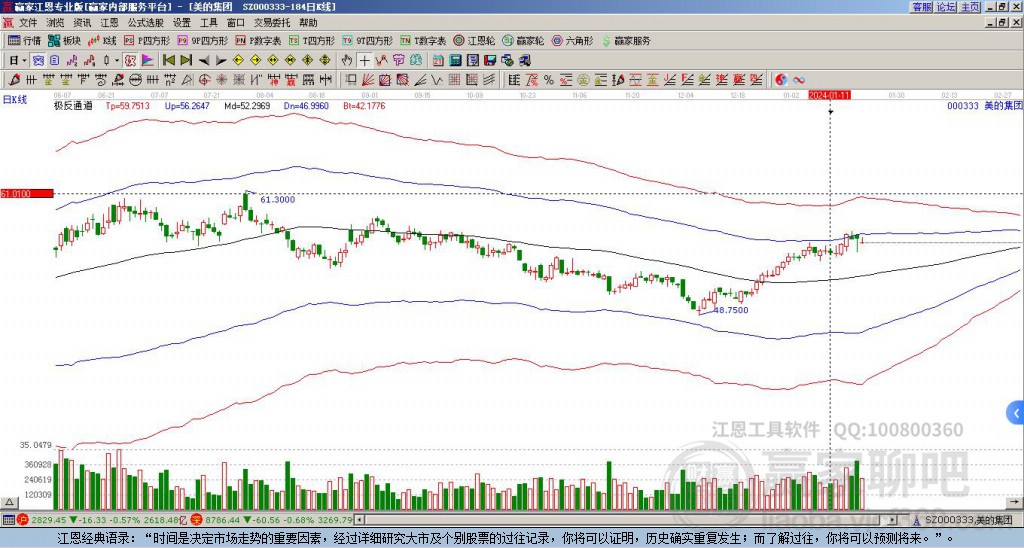Screen dimensions: 1024x548
Task: Click the 2829.45 index value in status bar
Action: (x=49, y=520)
